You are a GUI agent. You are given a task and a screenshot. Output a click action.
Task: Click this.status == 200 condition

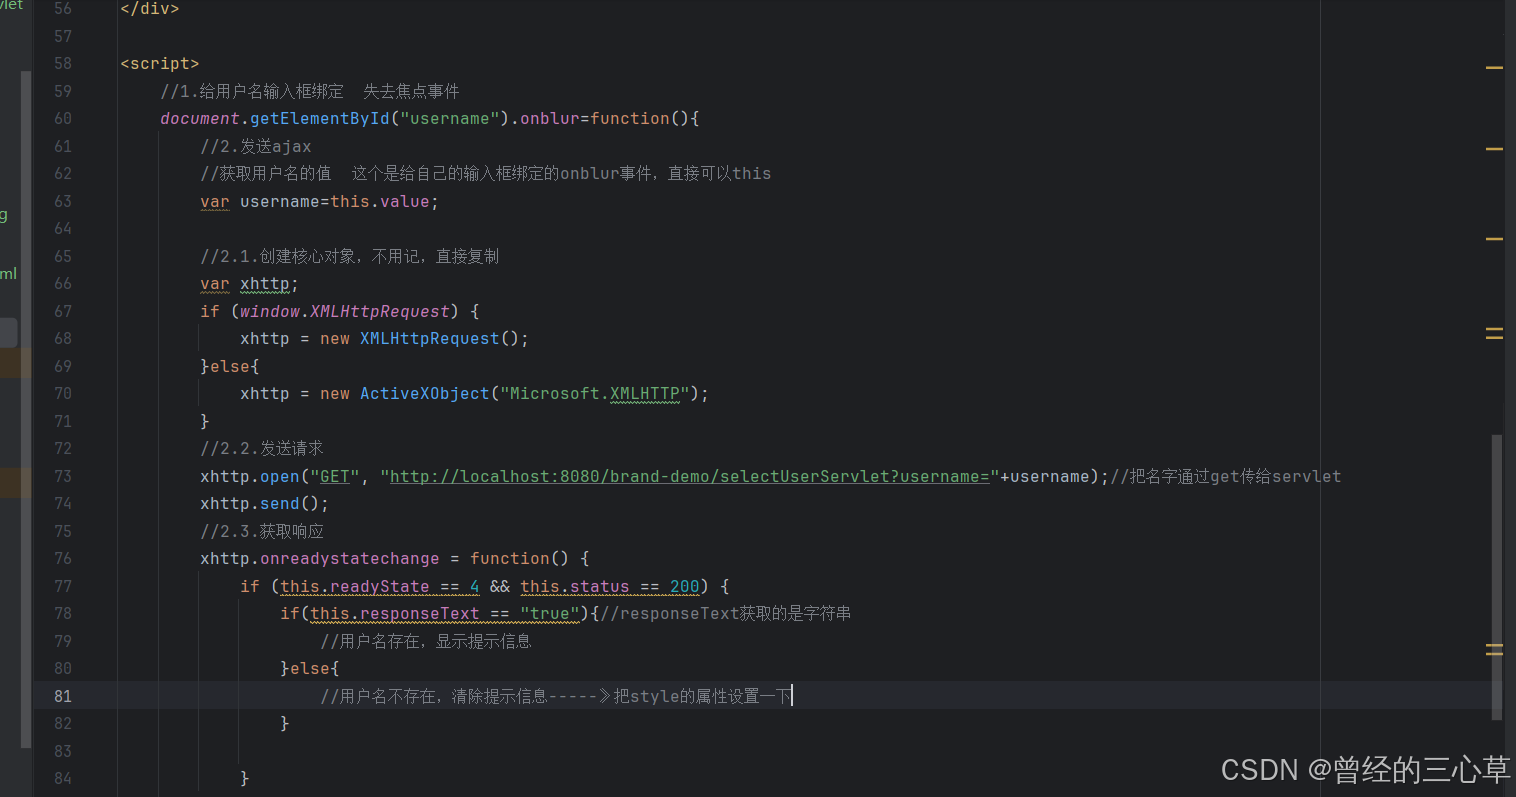pyautogui.click(x=610, y=586)
